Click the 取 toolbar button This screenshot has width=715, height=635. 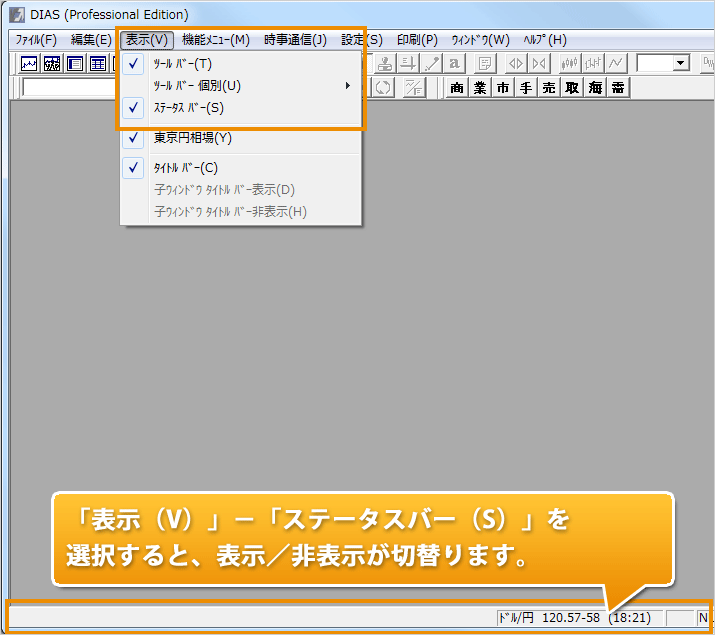[x=572, y=88]
